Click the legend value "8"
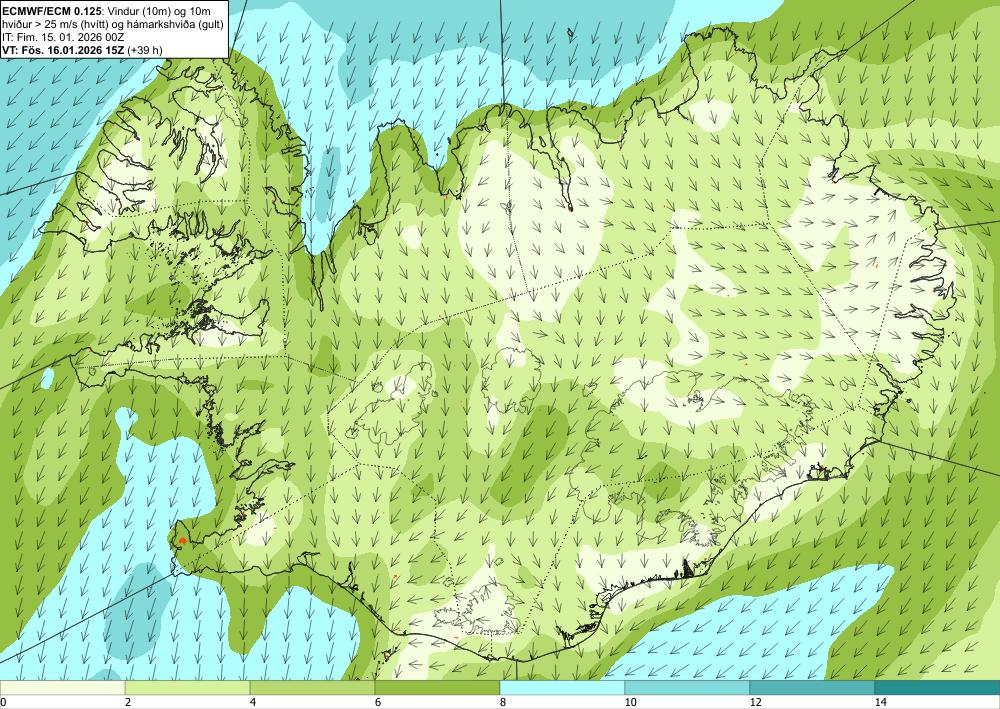The image size is (1000, 709). [x=503, y=703]
